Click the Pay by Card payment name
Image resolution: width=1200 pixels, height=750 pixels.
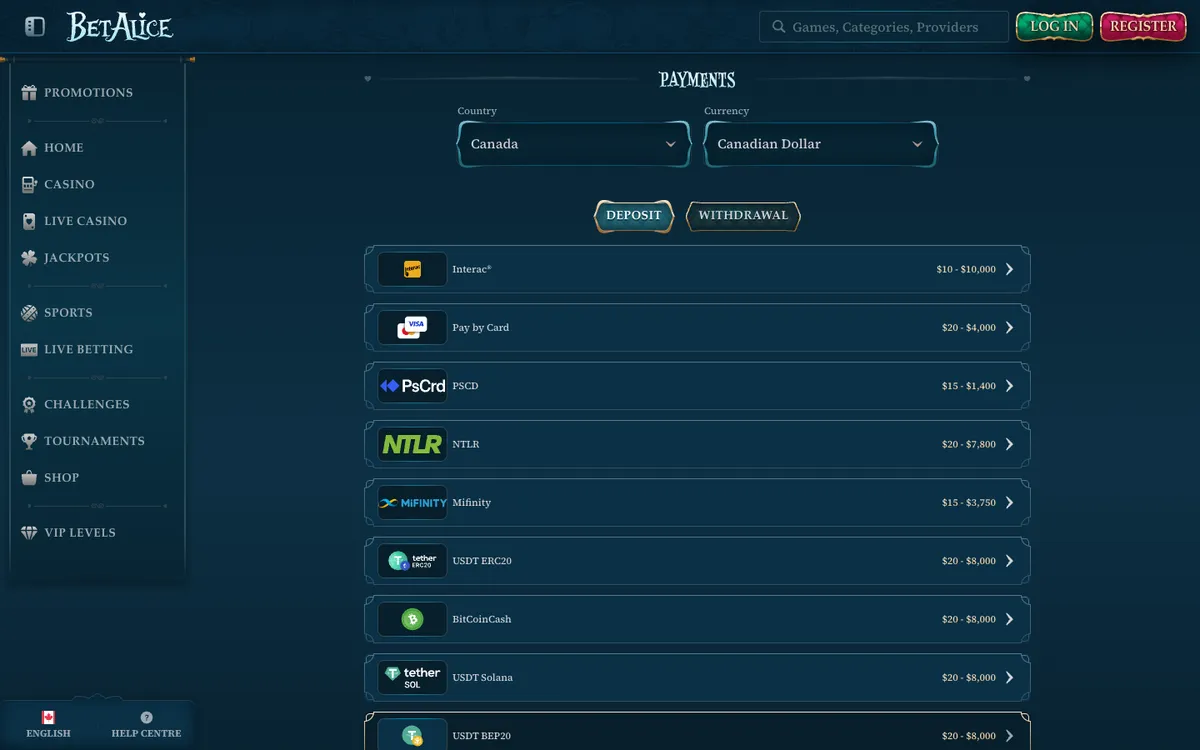click(481, 328)
